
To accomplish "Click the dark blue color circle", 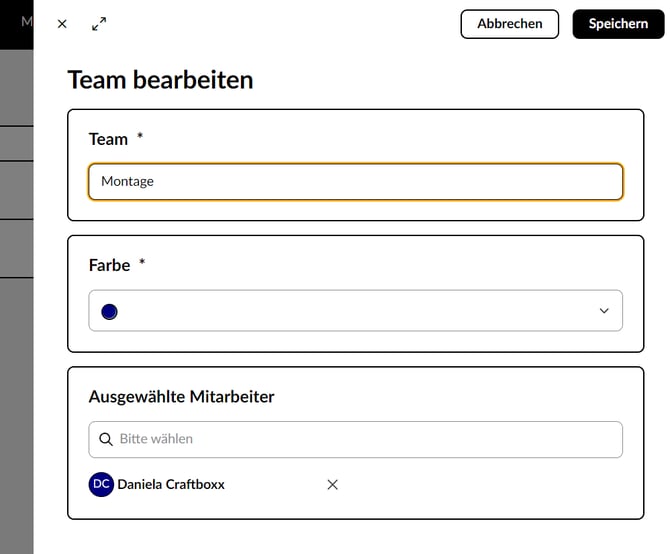I will 109,311.
